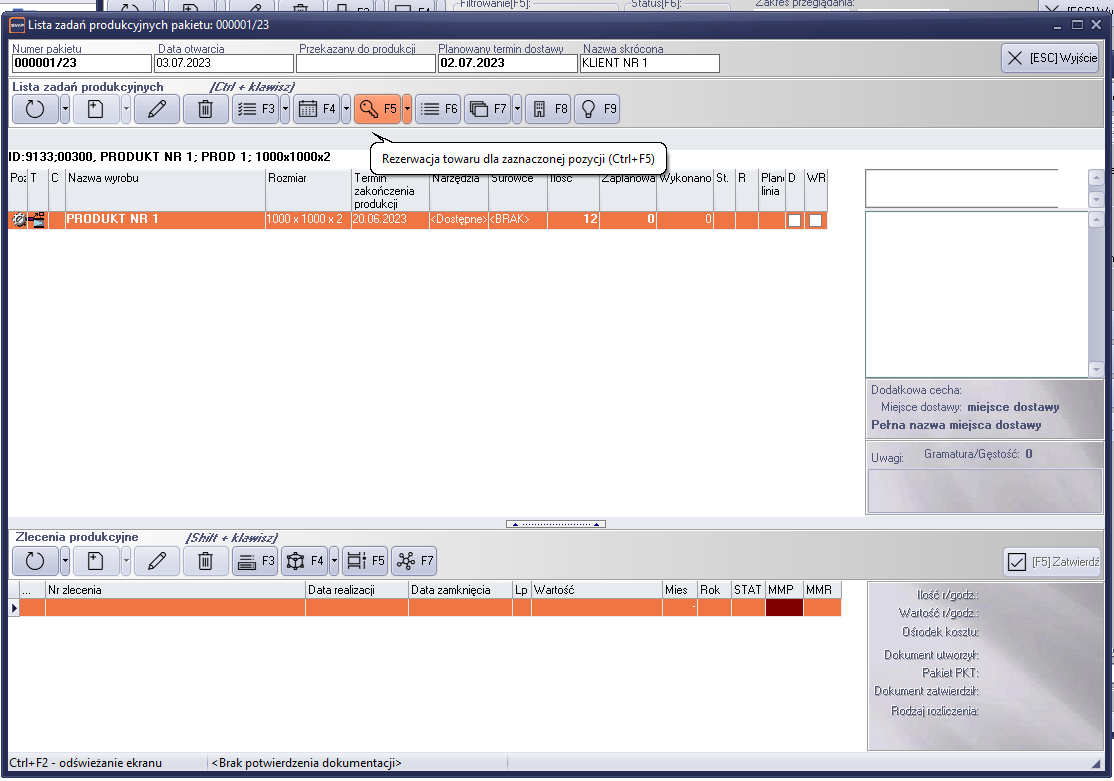Image resolution: width=1114 pixels, height=781 pixels.
Task: Open dropdown arrow next to upper refresh button
Action: (65, 109)
